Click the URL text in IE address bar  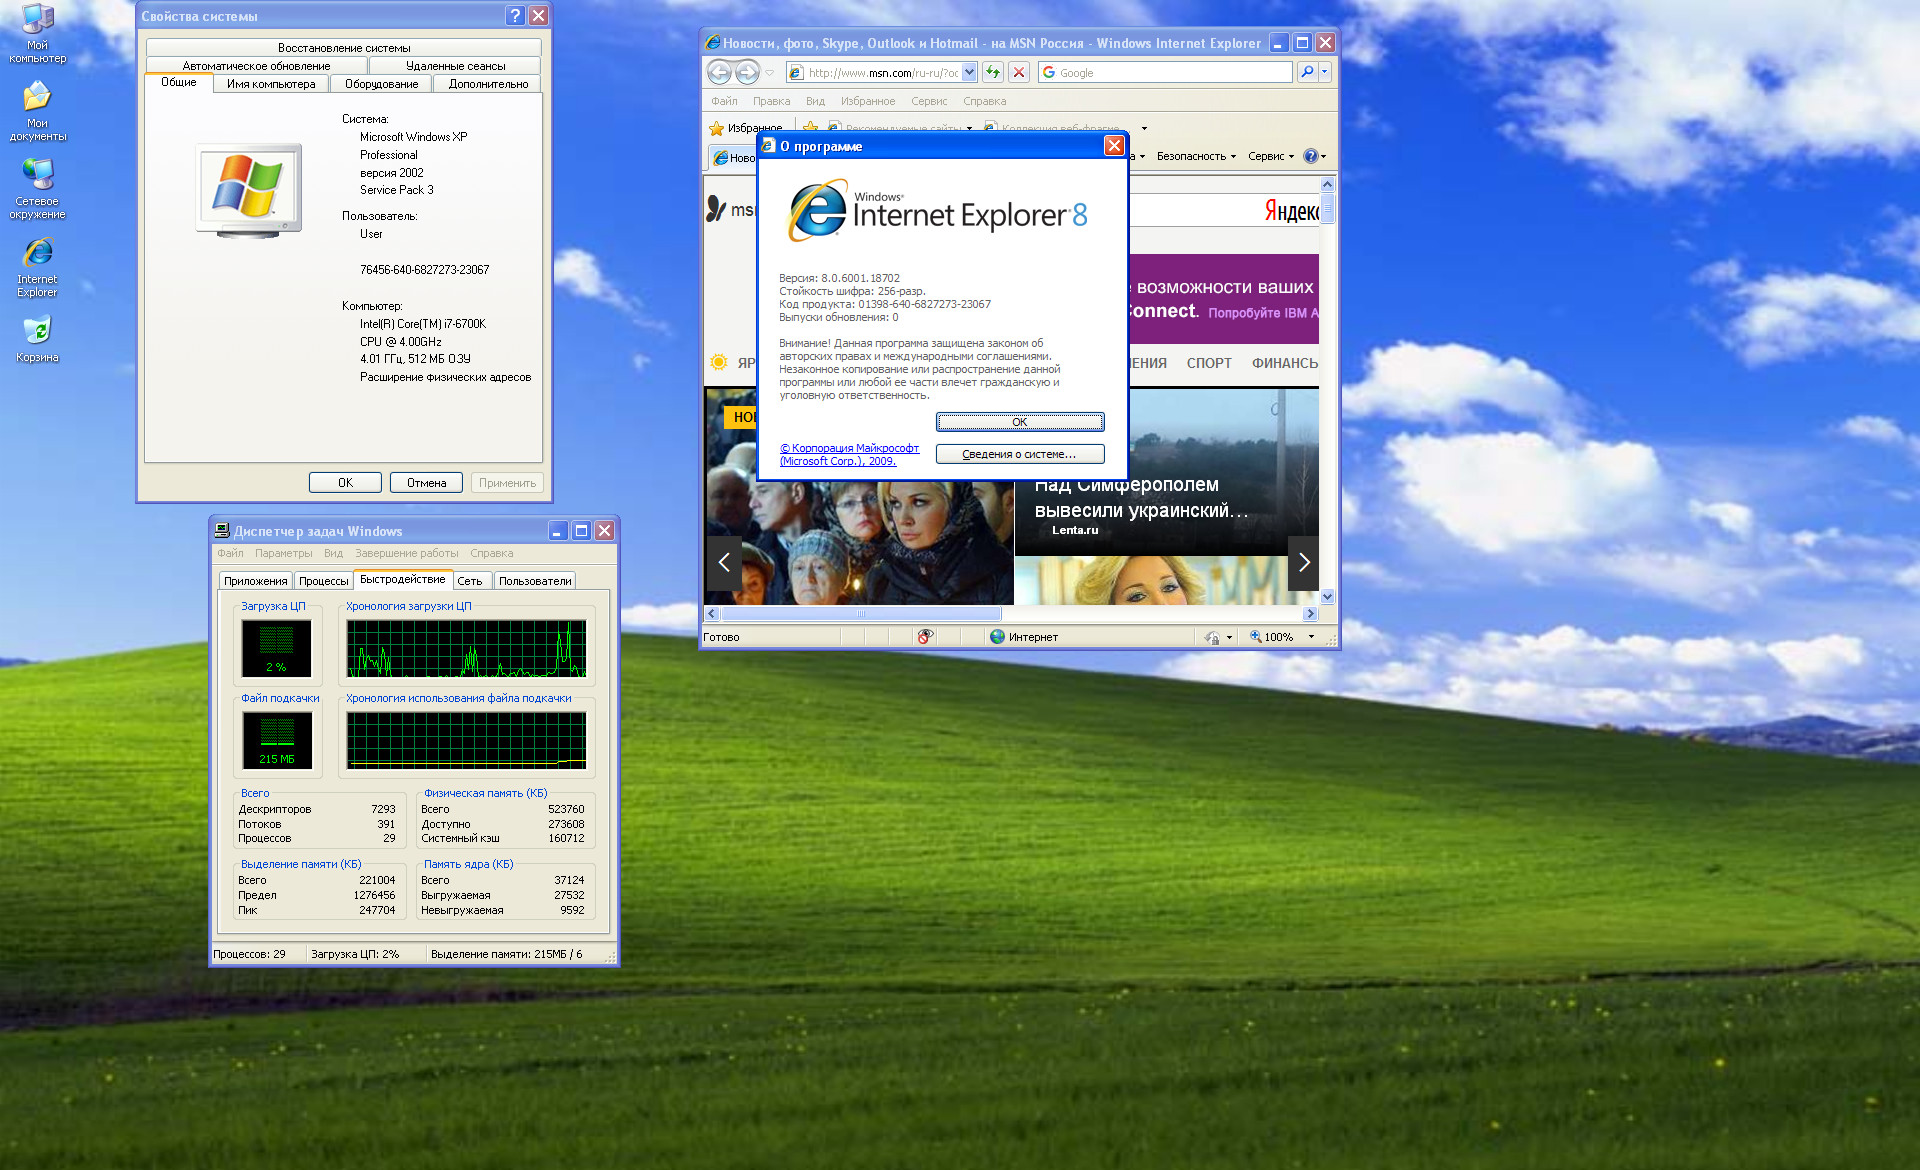pyautogui.click(x=883, y=73)
